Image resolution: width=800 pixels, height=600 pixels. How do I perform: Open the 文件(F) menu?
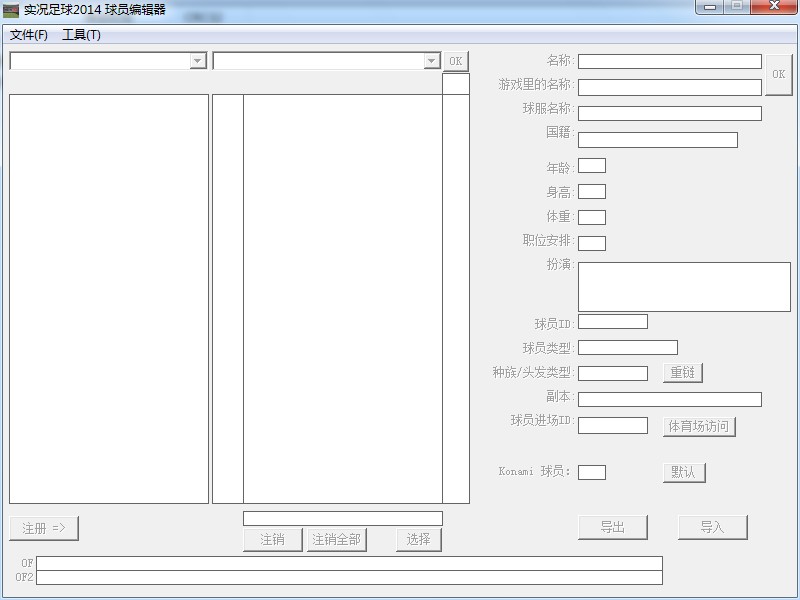tap(29, 35)
